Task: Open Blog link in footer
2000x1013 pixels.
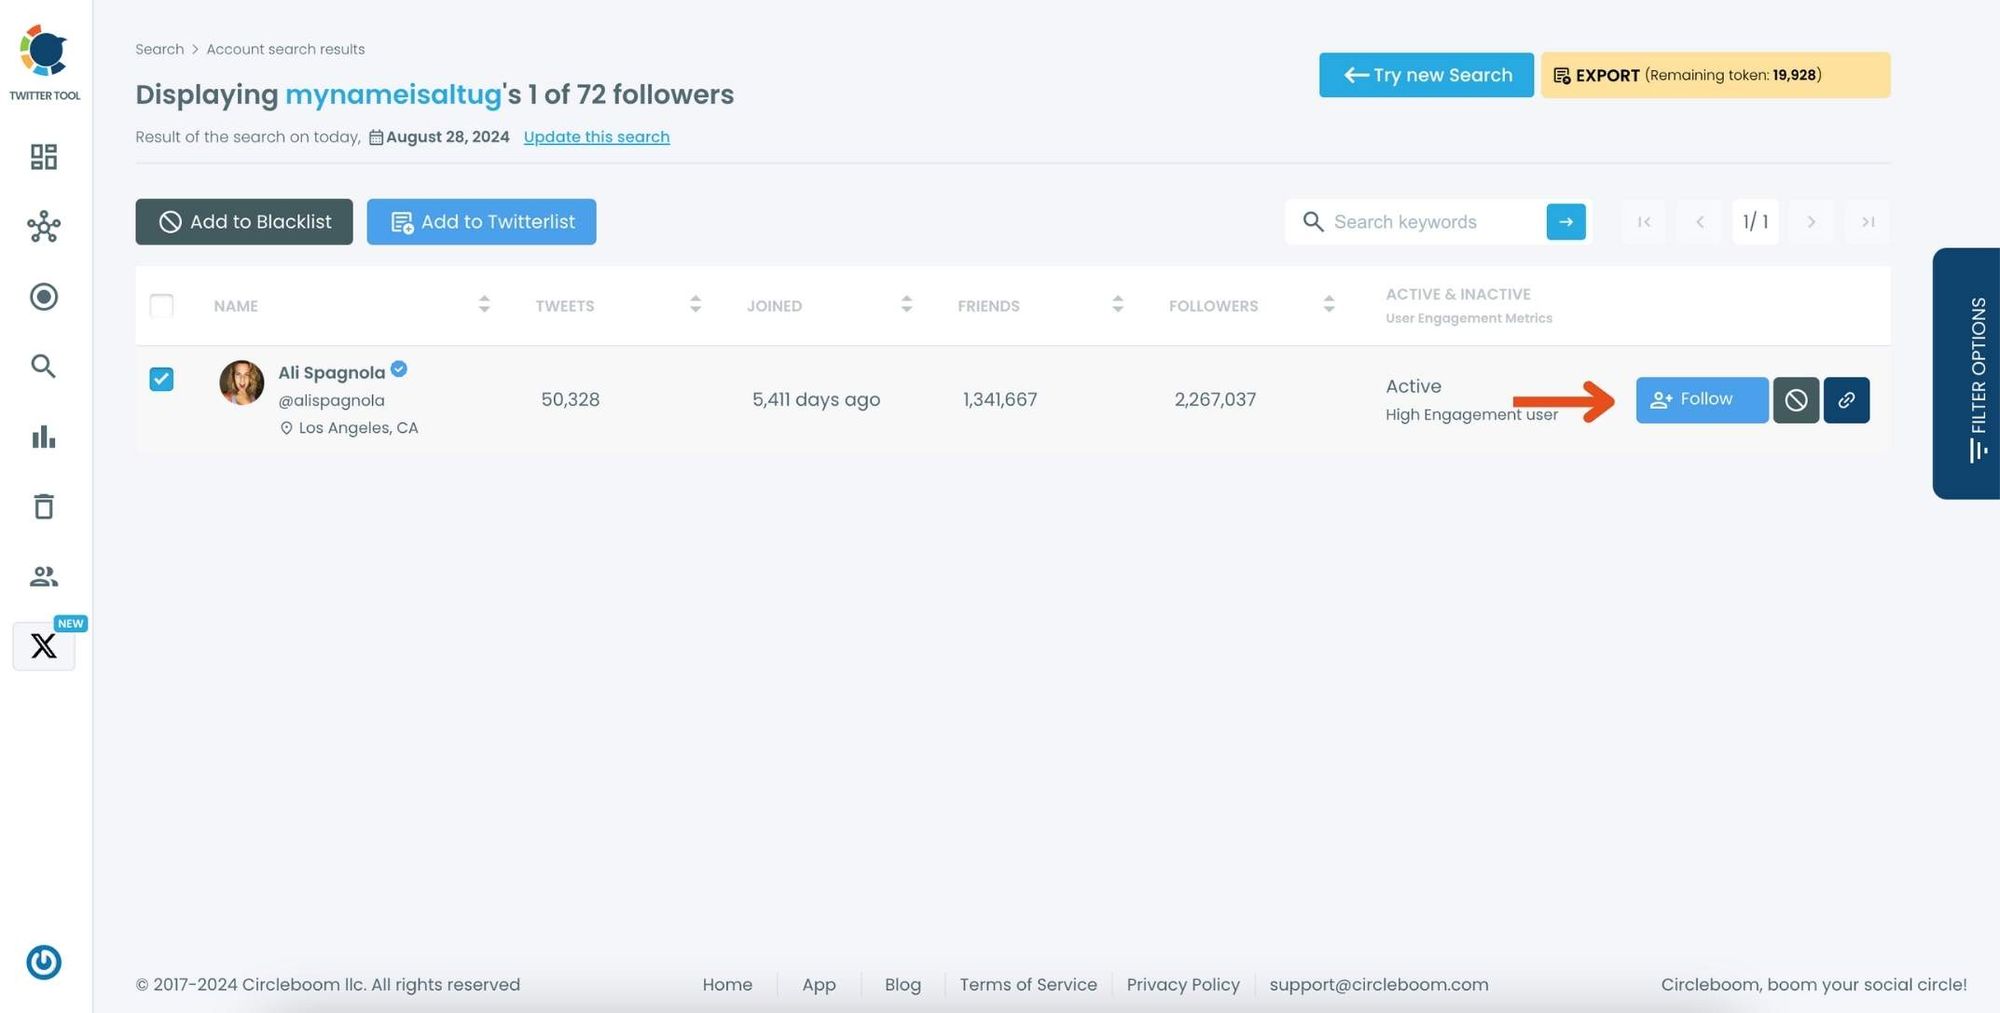Action: (903, 985)
